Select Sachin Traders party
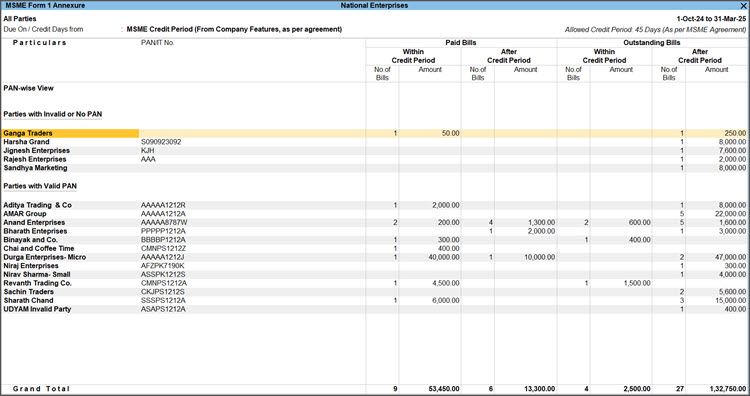This screenshot has width=750, height=396. tap(29, 292)
